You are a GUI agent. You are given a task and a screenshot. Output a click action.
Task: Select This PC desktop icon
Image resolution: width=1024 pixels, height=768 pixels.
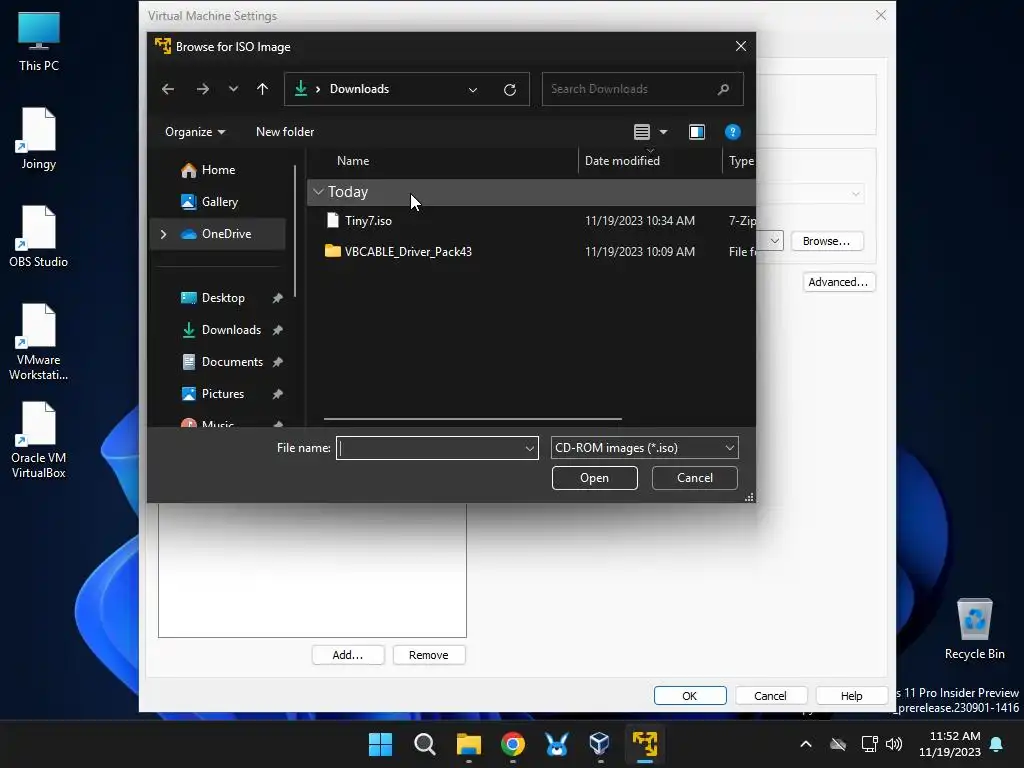coord(39,41)
